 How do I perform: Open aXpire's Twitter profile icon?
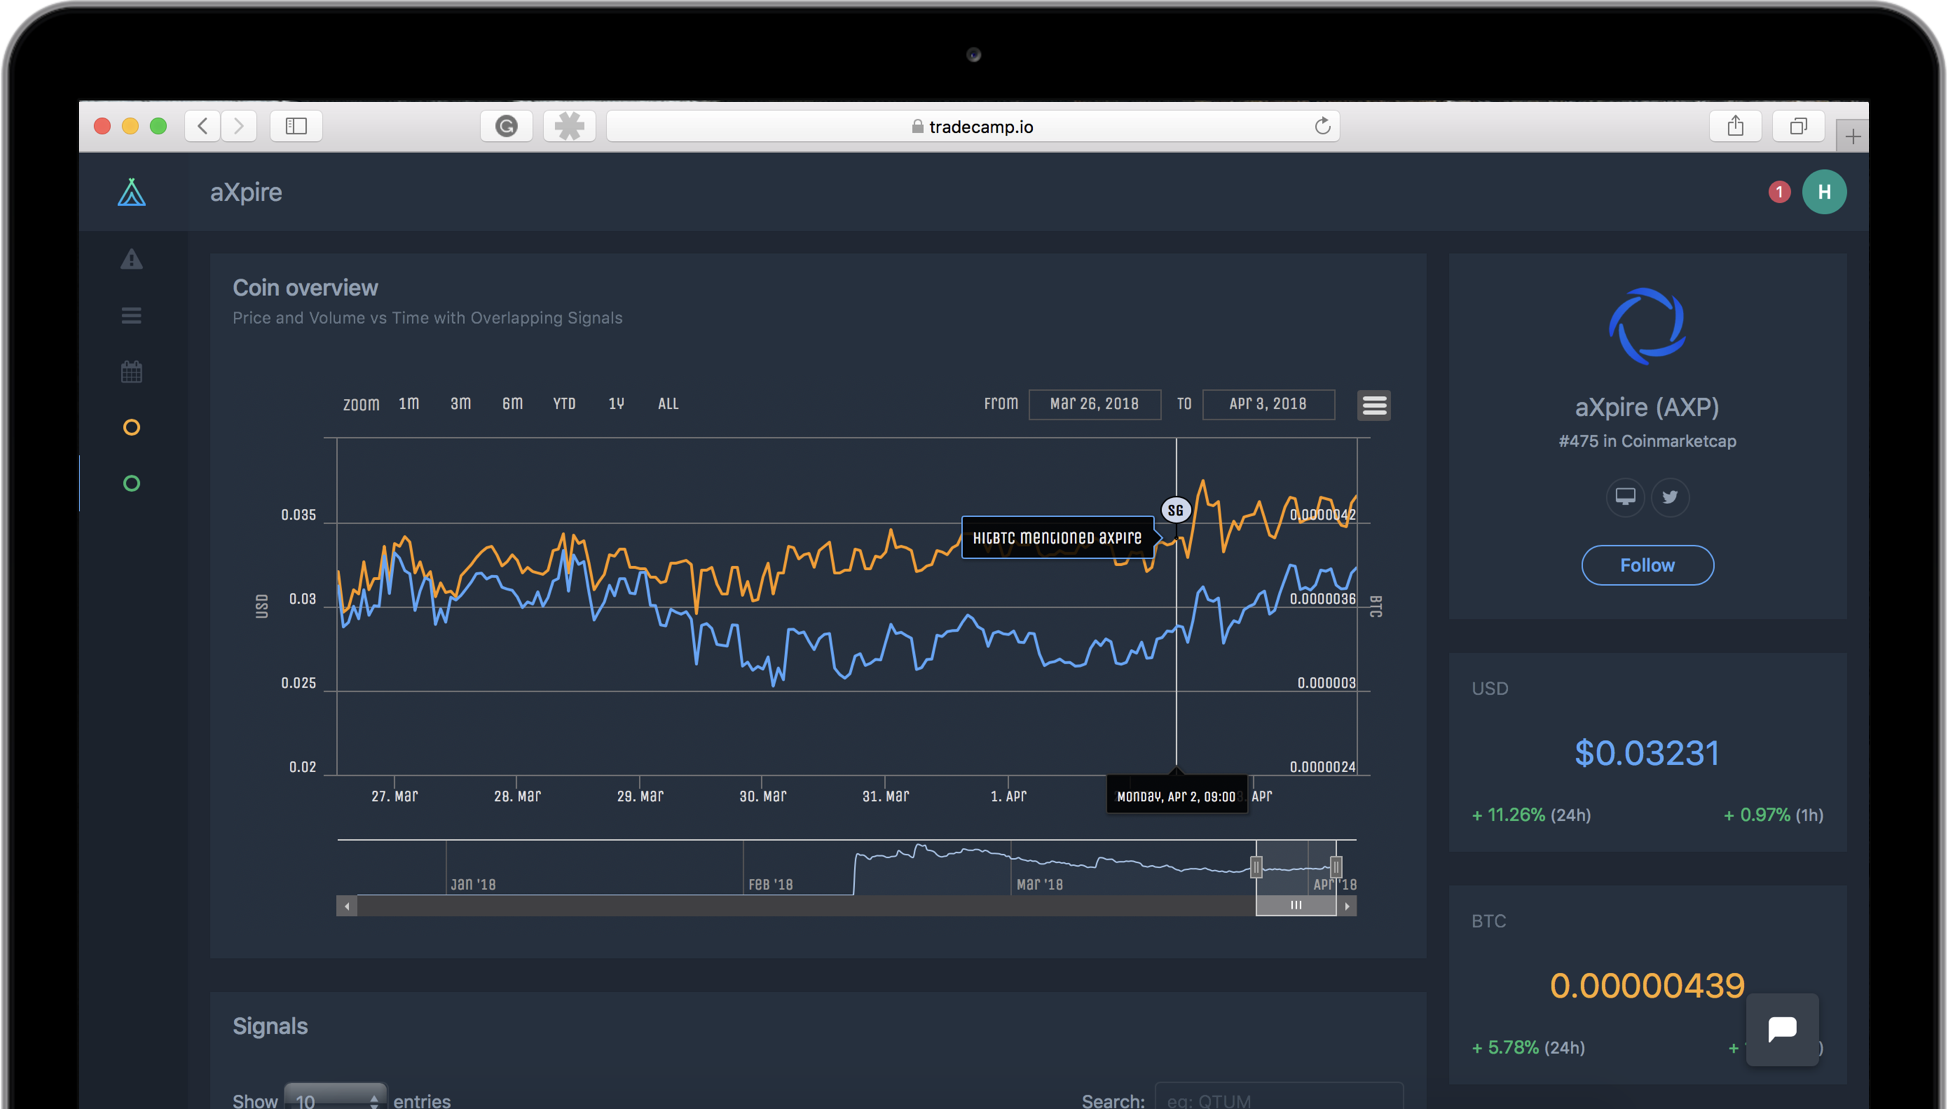[x=1670, y=497]
